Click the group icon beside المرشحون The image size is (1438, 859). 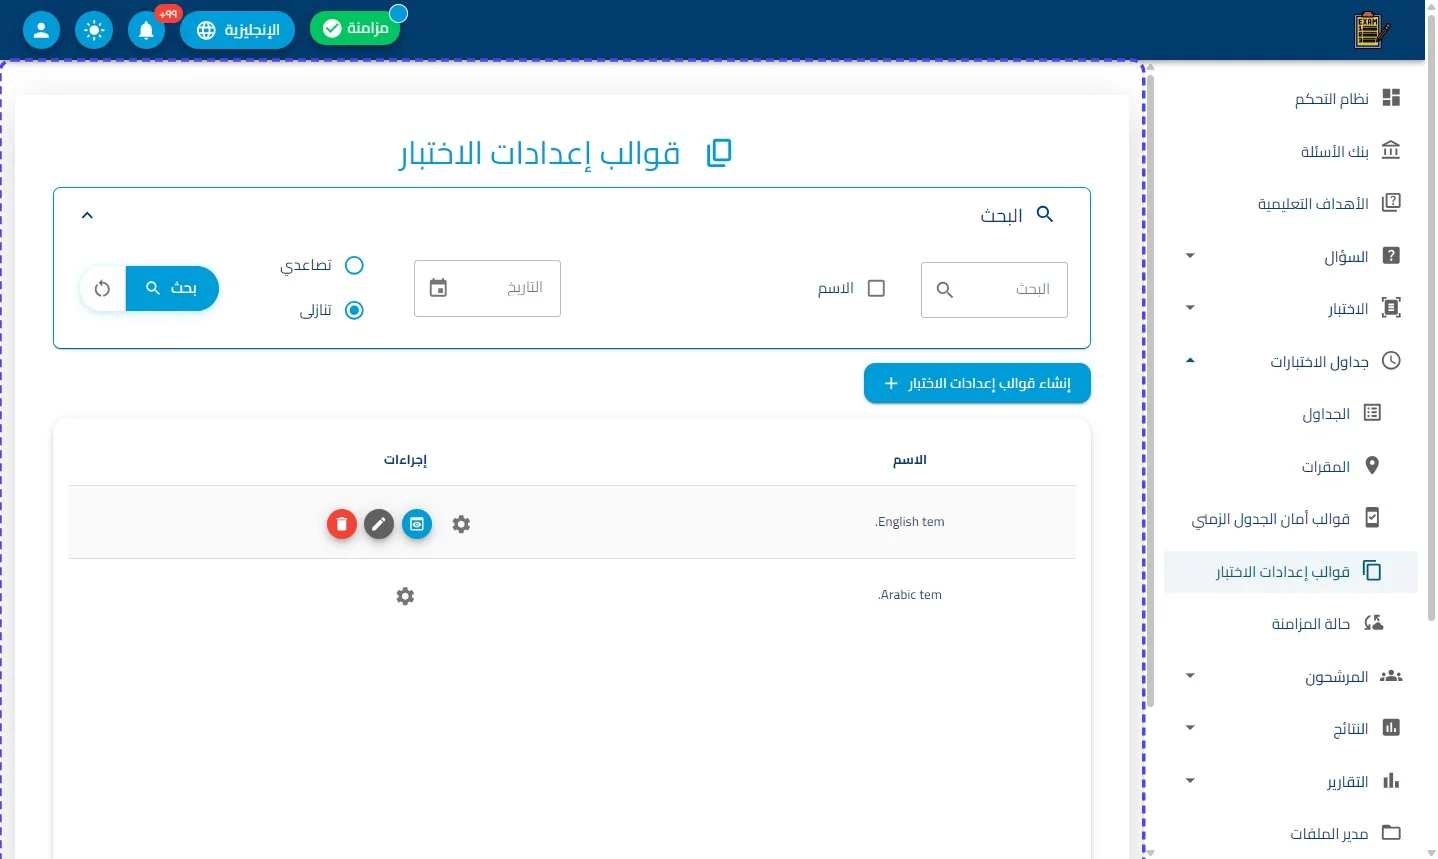coord(1391,676)
